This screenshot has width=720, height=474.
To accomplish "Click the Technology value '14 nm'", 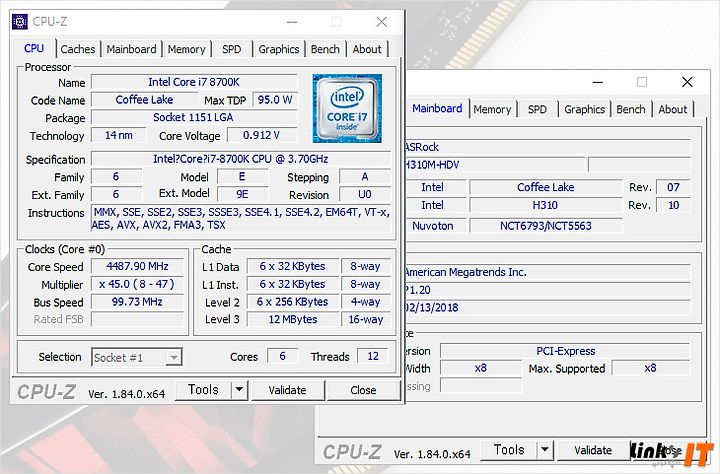I will [x=118, y=135].
